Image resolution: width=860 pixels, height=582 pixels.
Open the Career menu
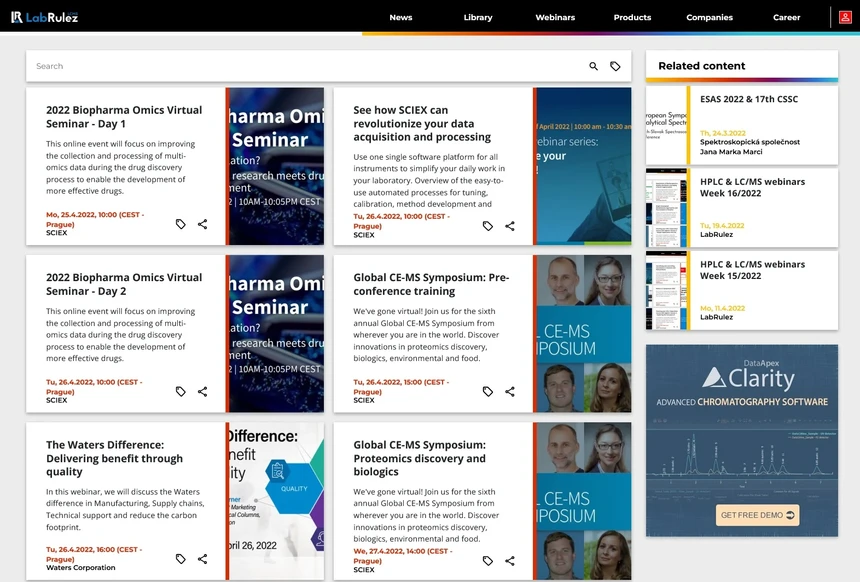click(x=787, y=18)
